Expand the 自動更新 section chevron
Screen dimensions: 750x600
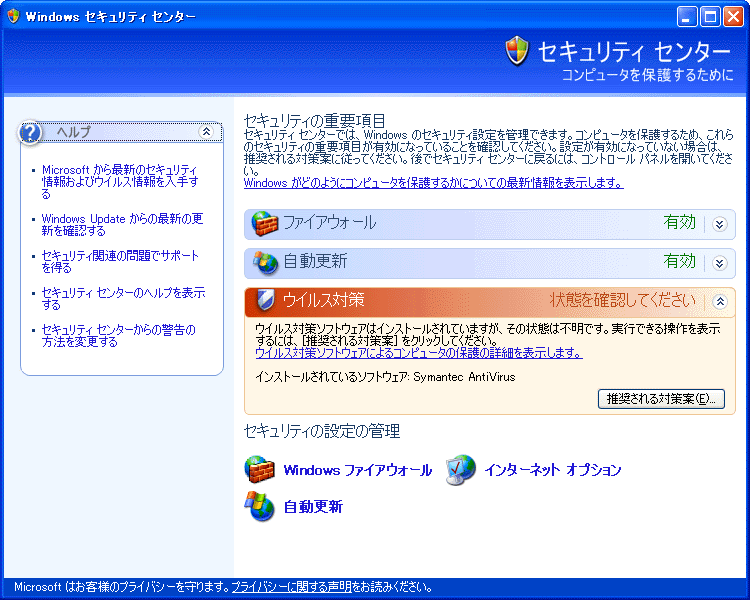click(x=719, y=263)
